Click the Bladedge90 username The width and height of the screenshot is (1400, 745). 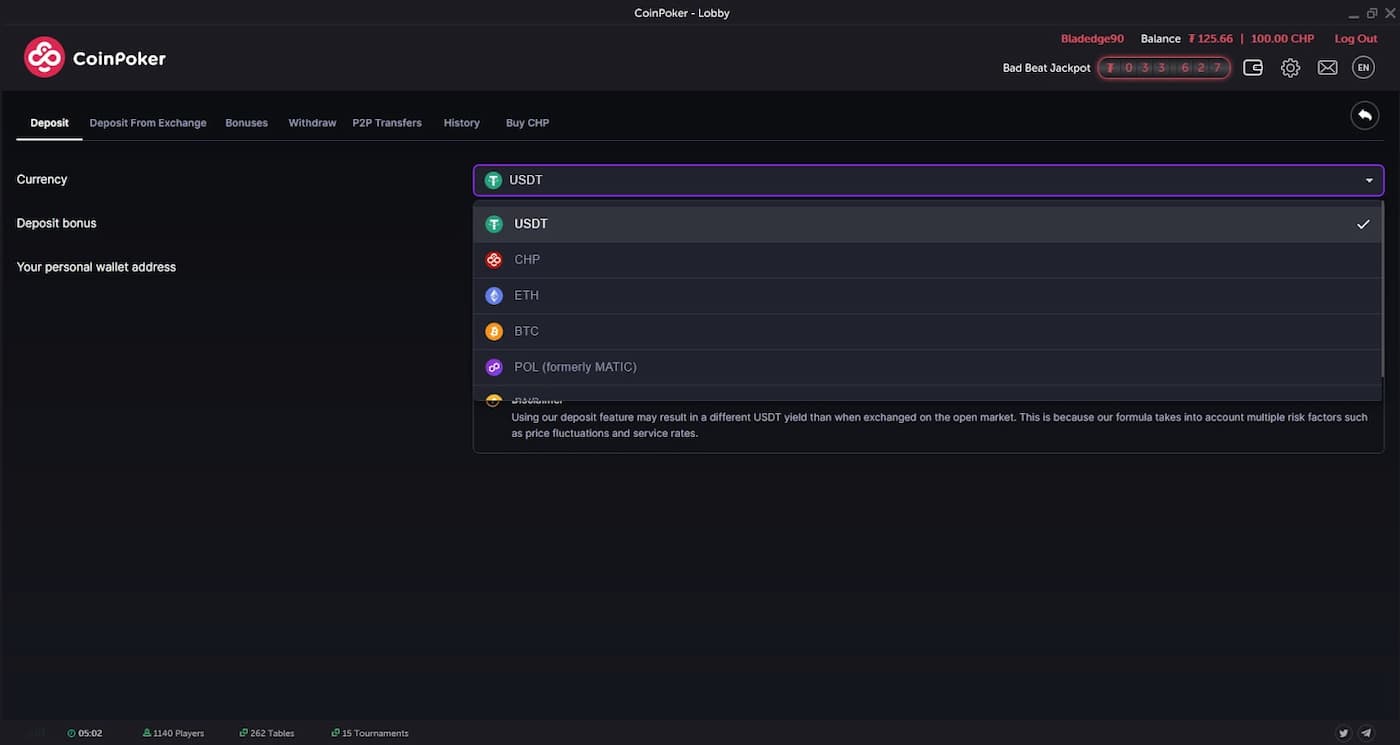point(1092,39)
